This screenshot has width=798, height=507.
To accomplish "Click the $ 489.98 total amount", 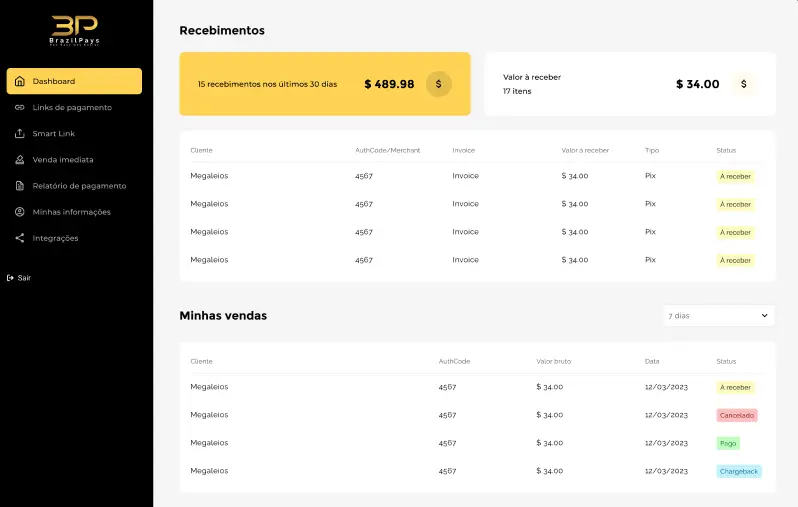I will pyautogui.click(x=389, y=84).
